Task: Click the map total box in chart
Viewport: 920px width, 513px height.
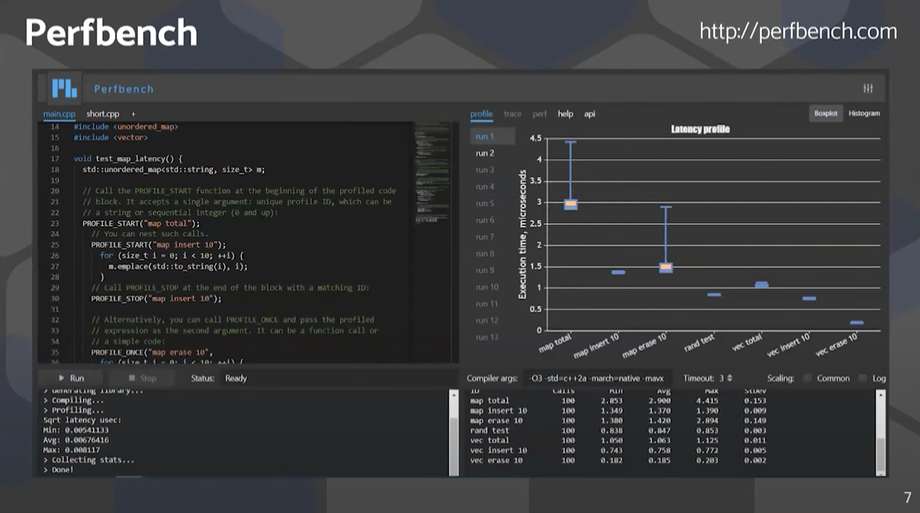Action: [571, 204]
